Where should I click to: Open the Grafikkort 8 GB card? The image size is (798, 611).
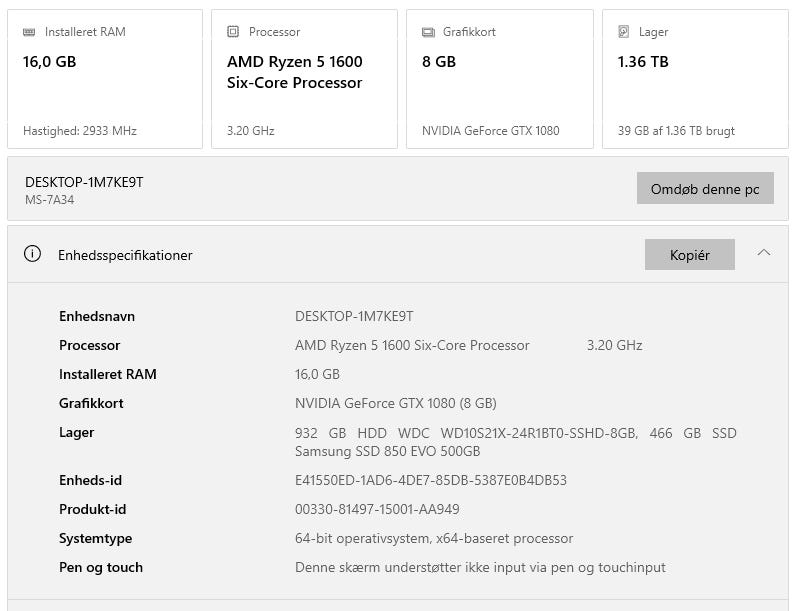[x=499, y=80]
